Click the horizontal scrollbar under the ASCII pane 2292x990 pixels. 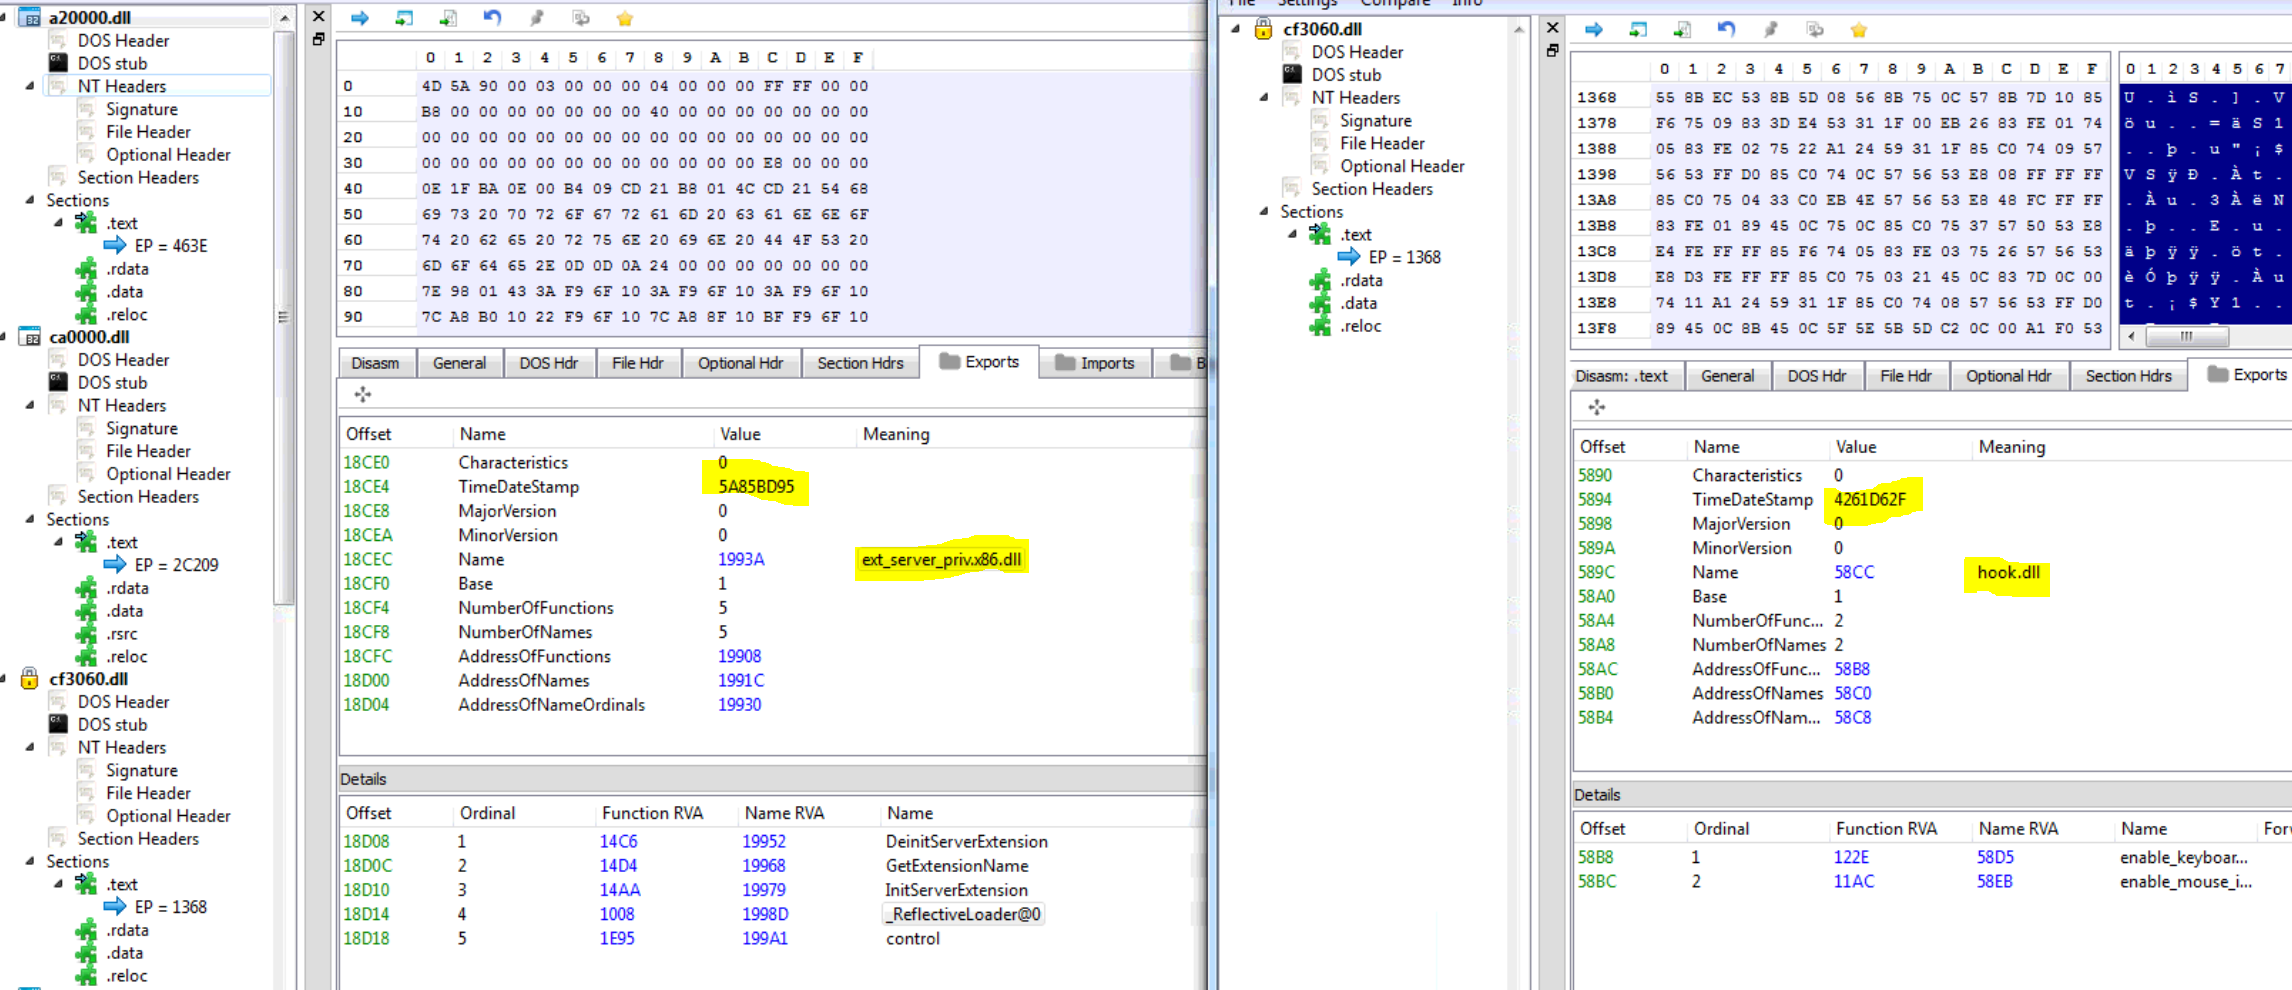(2186, 337)
